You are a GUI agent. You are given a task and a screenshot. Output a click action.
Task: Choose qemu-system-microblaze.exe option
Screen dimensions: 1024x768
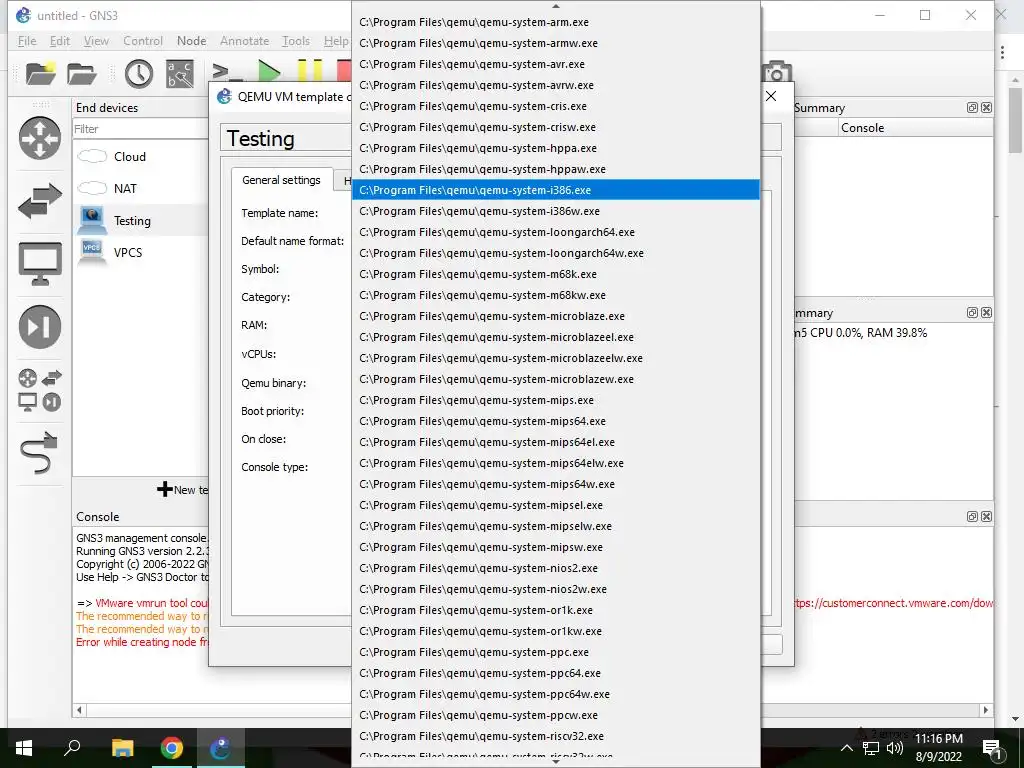[556, 316]
